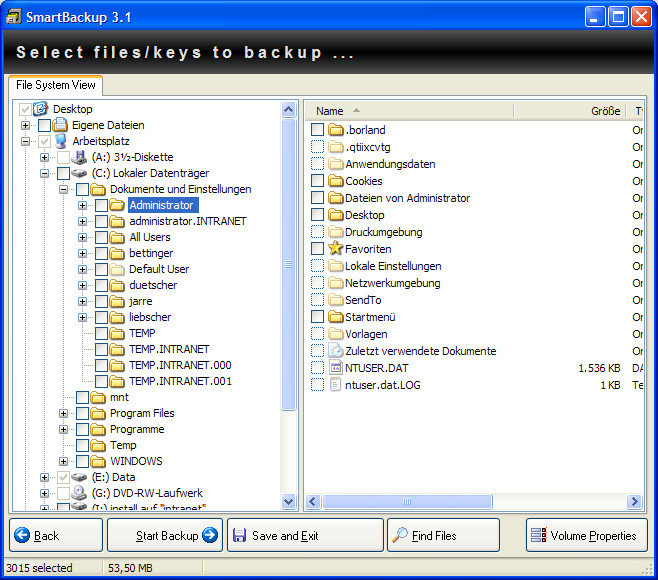Viewport: 658px width, 580px height.
Task: Click the floppy drive icon for A:
Action: pos(79,157)
